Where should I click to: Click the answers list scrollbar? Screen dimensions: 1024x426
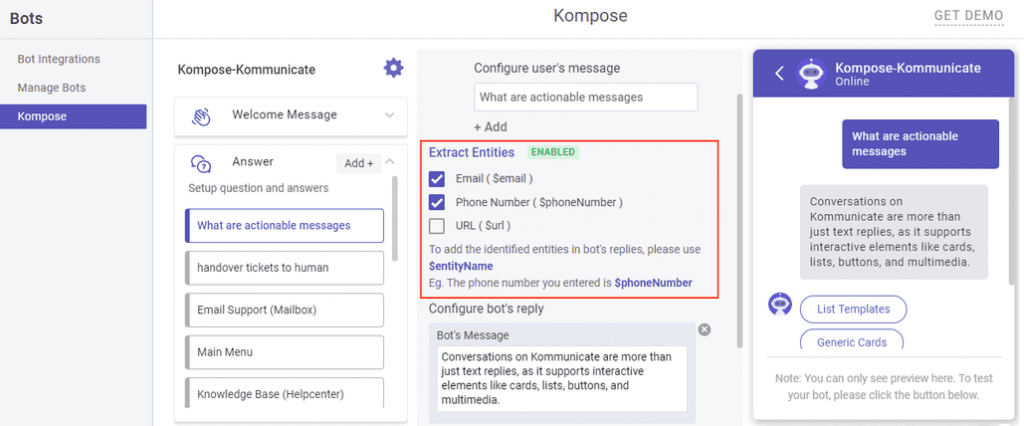coord(394,218)
